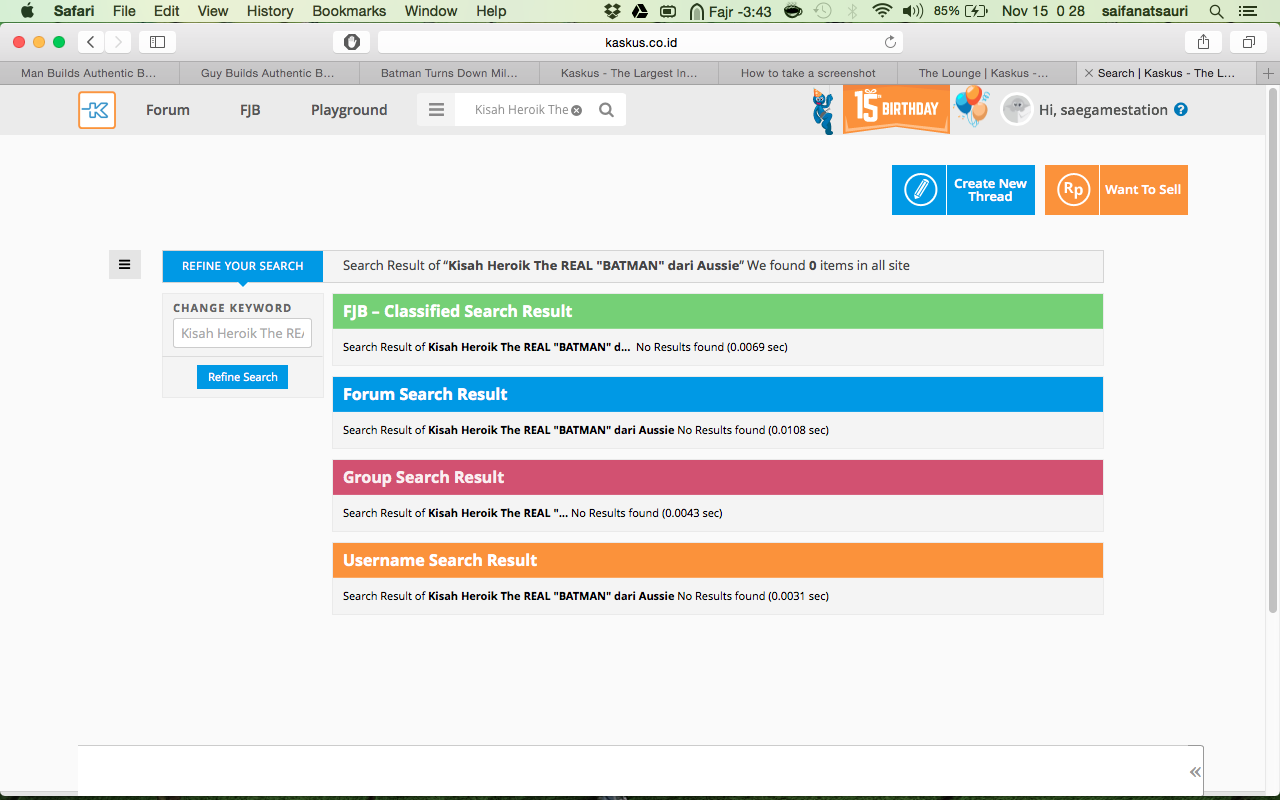Click the Username Search Result header
Image resolution: width=1280 pixels, height=800 pixels.
(x=718, y=560)
